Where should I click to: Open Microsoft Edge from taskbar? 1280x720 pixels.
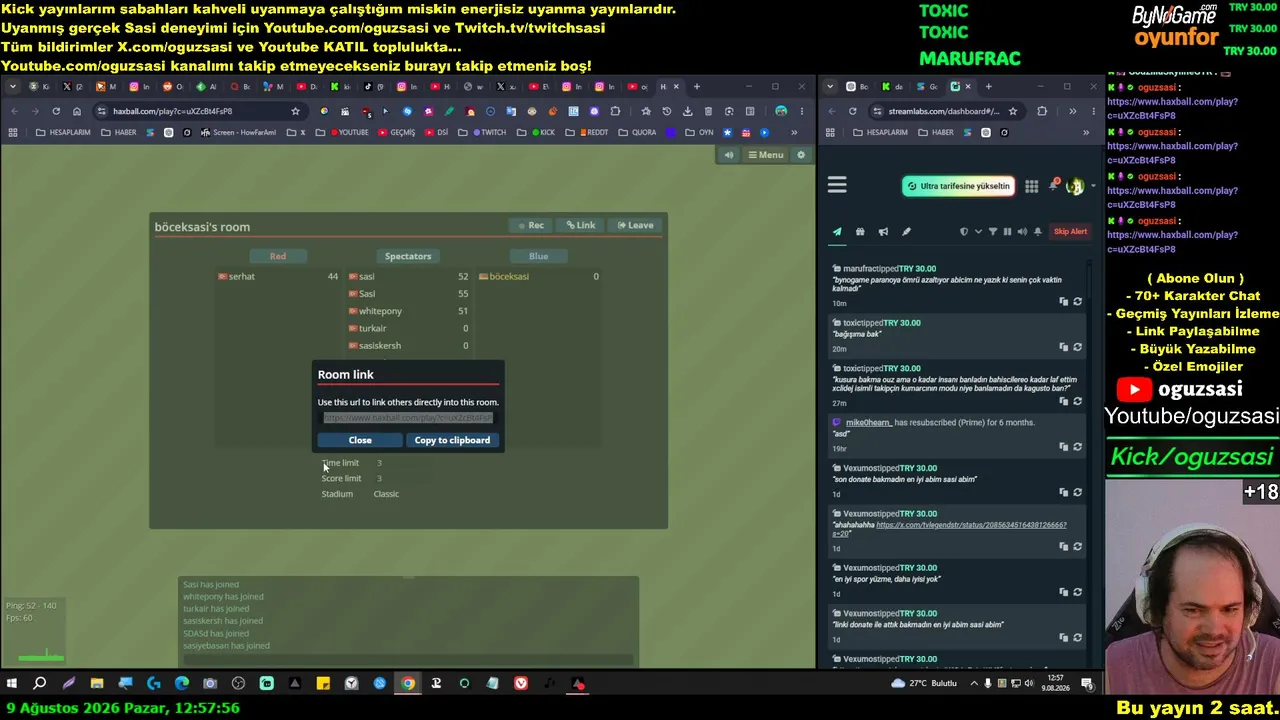pos(182,684)
